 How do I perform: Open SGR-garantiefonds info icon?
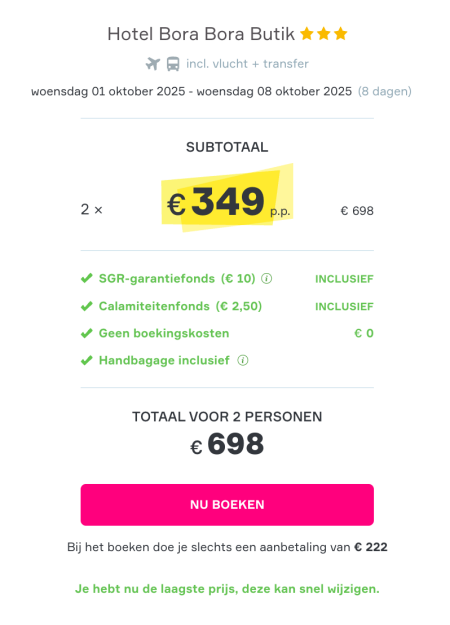tap(267, 279)
